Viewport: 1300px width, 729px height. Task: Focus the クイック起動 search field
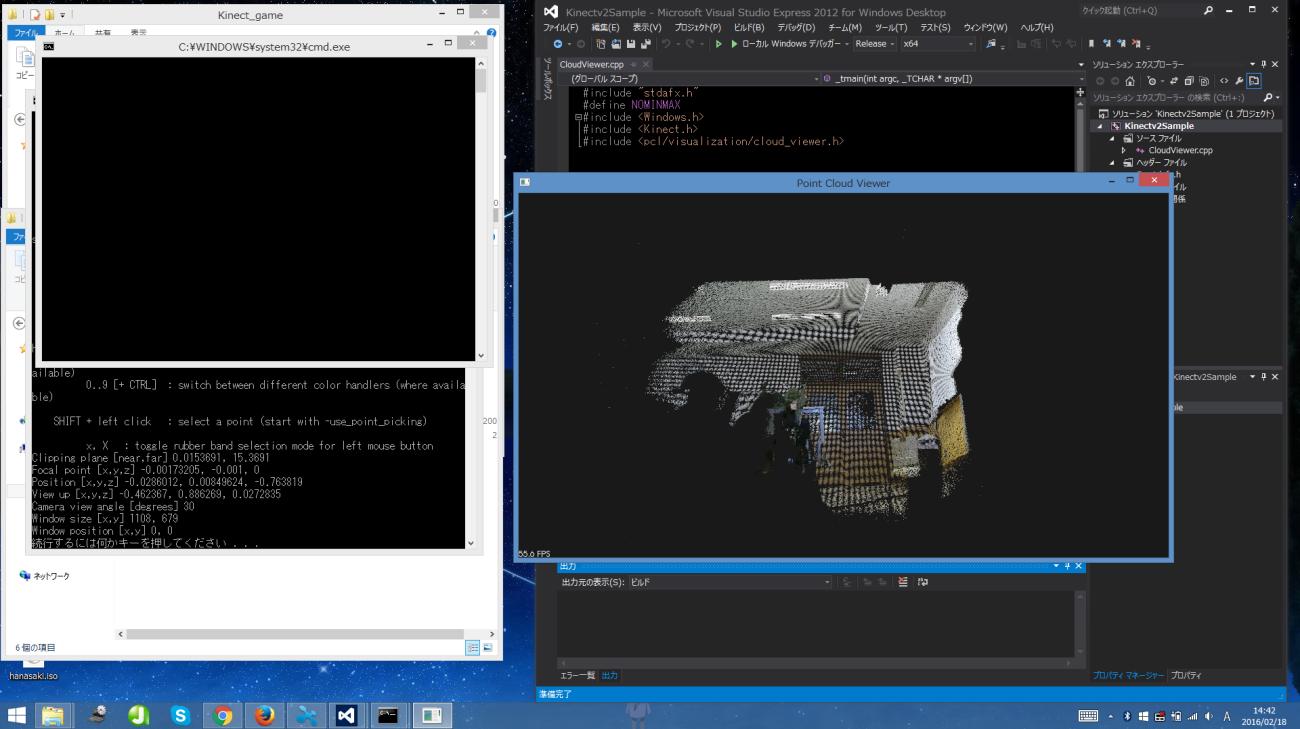pyautogui.click(x=1138, y=11)
